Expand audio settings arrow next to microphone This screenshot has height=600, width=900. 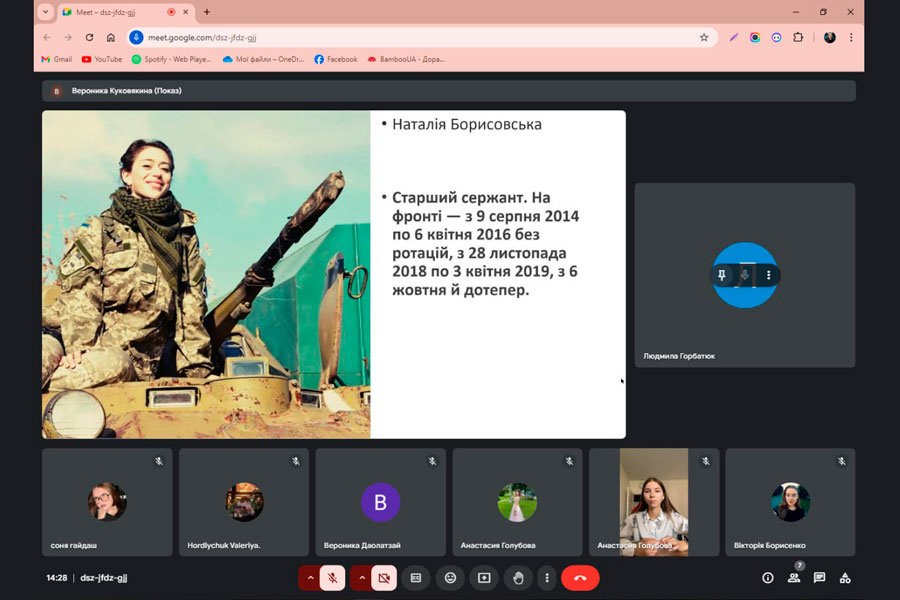pos(310,578)
